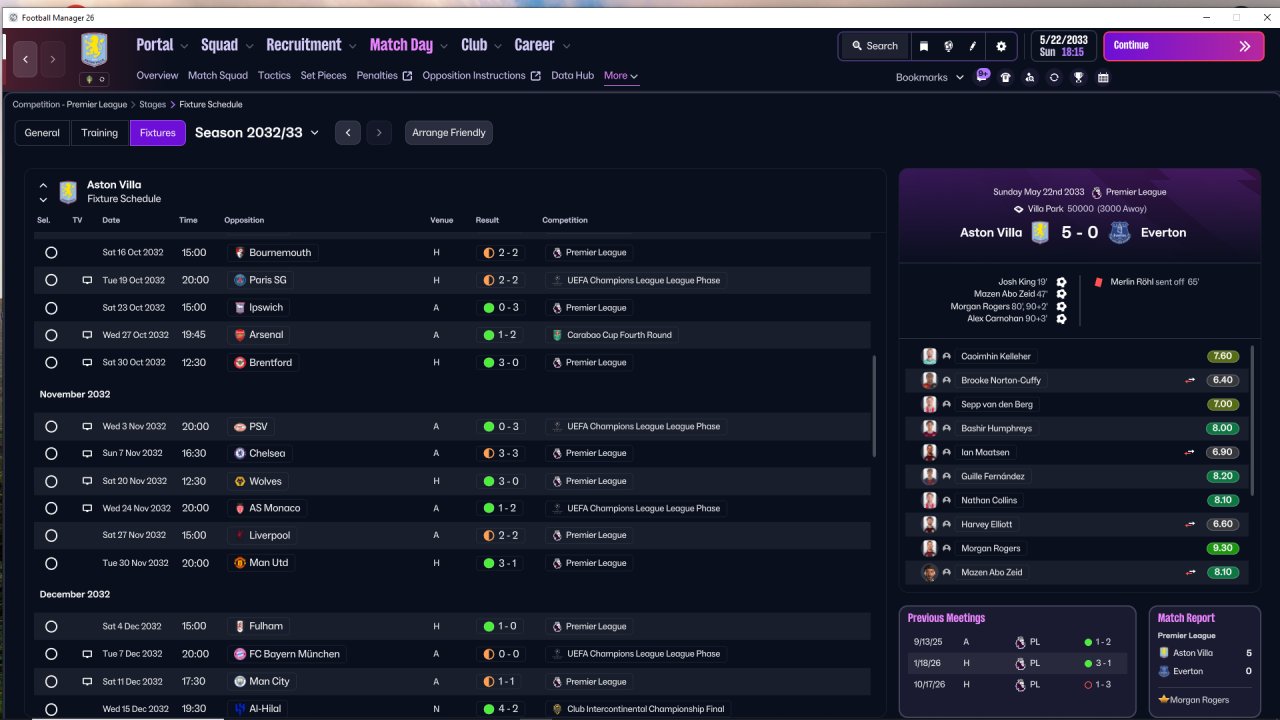Open the calendar shortcut icon
Screen dimensions: 1280x720
pyautogui.click(x=1103, y=77)
